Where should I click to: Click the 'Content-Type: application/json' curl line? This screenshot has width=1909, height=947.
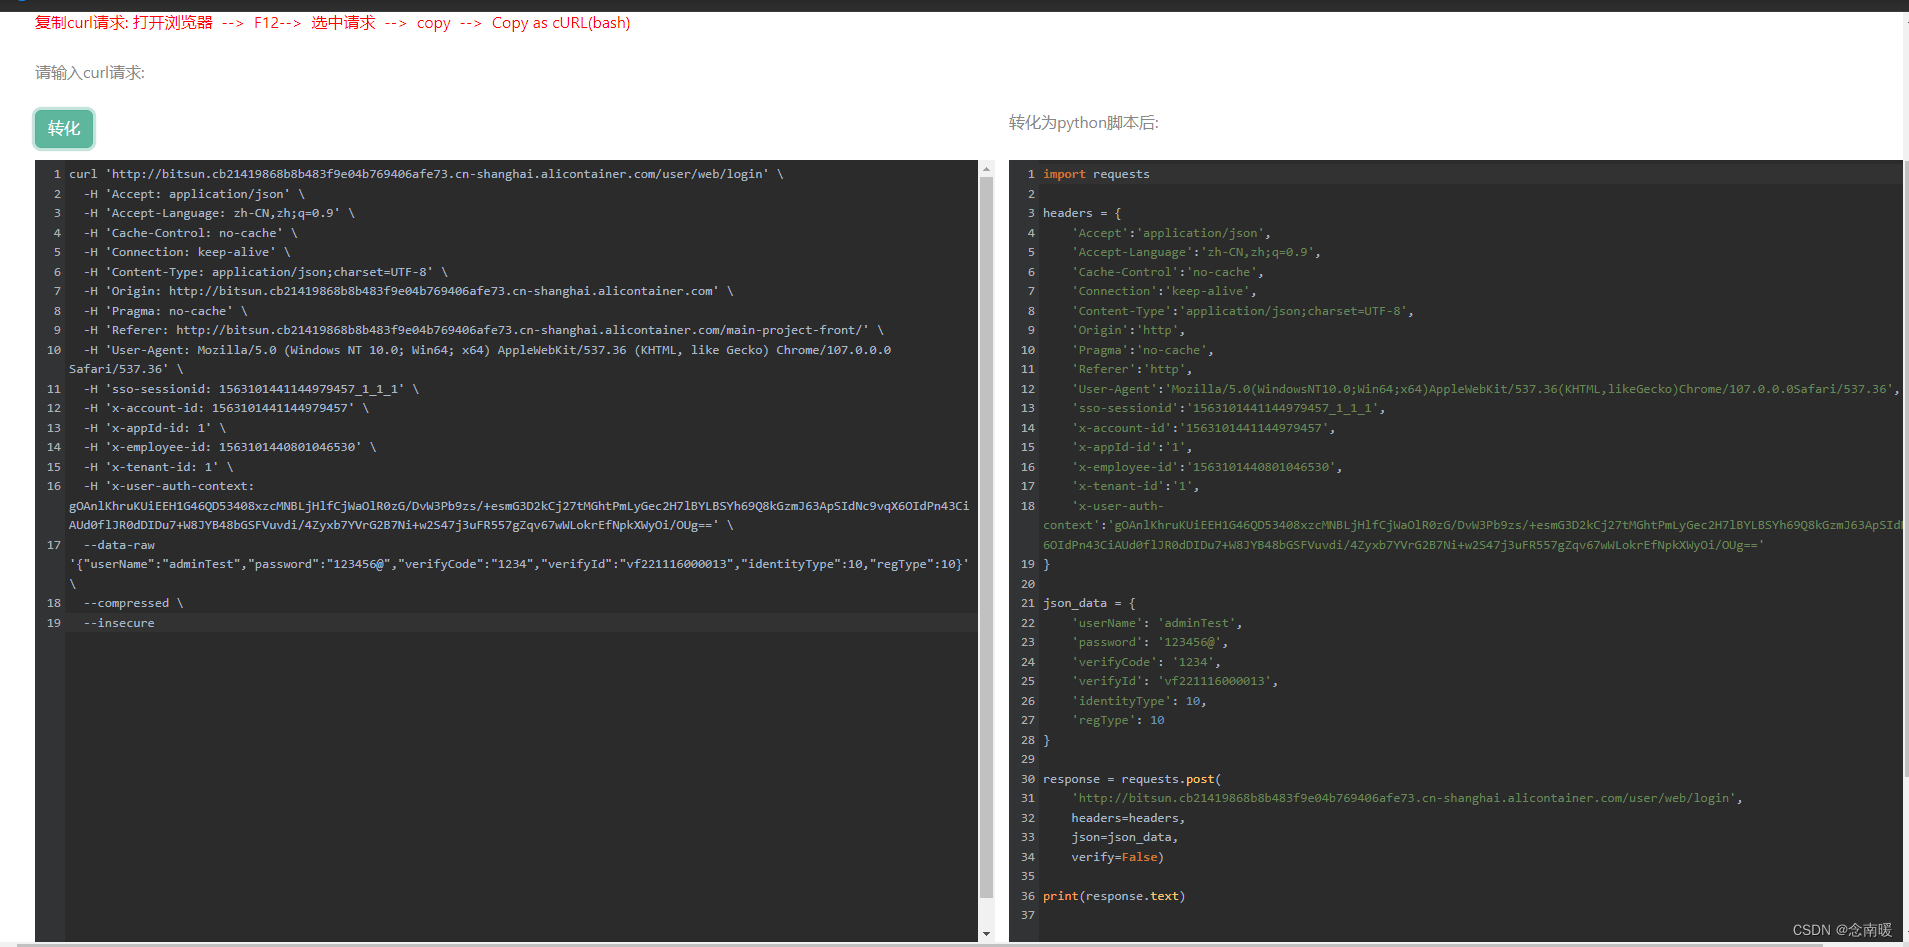[265, 272]
